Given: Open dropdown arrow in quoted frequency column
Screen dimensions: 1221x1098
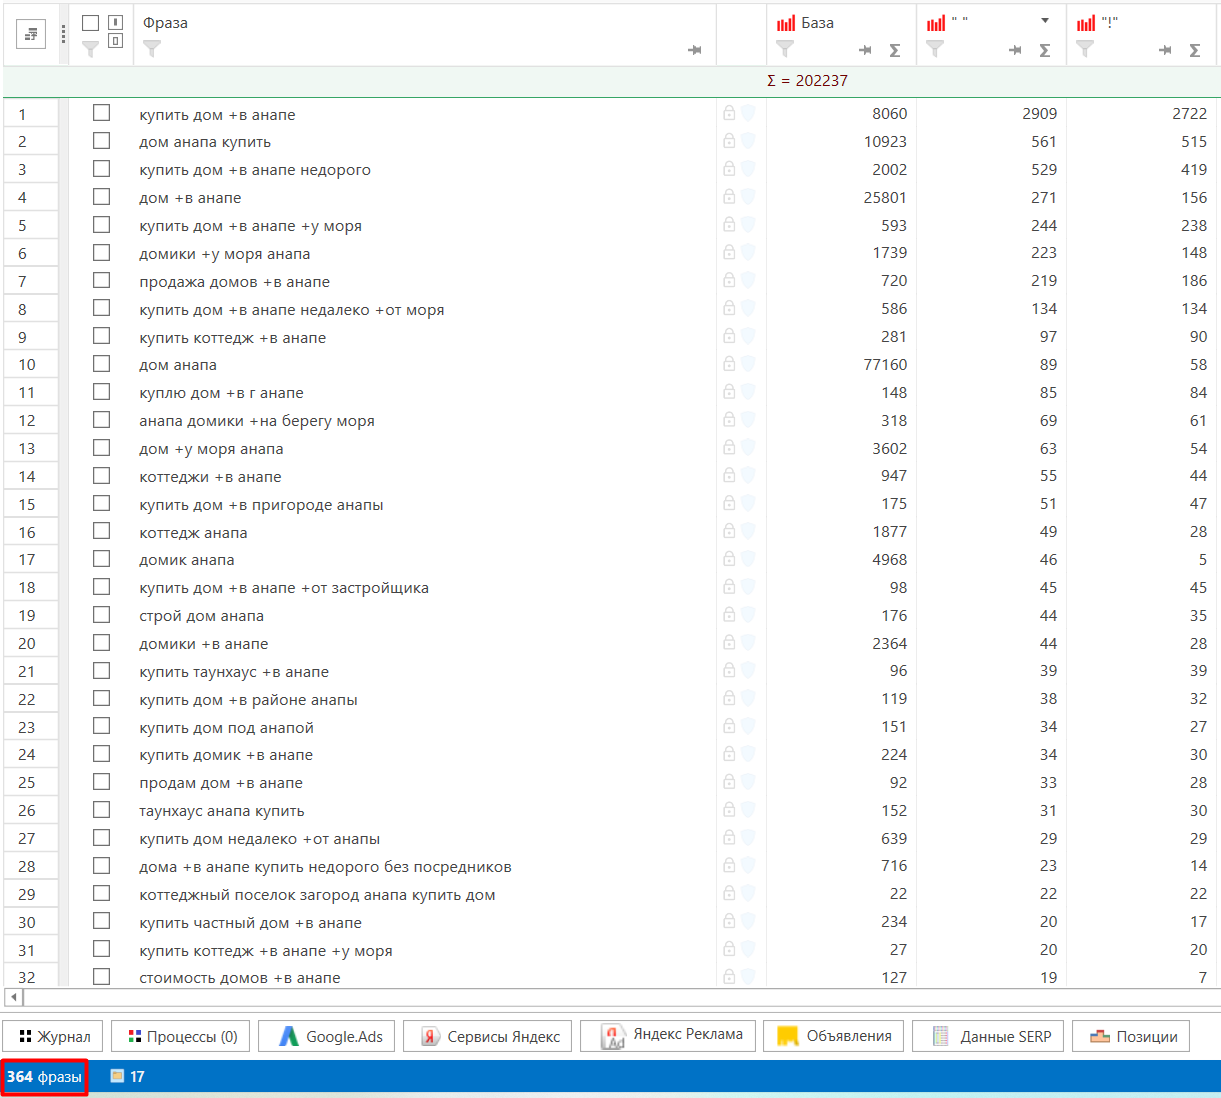Looking at the screenshot, I should pyautogui.click(x=1045, y=21).
